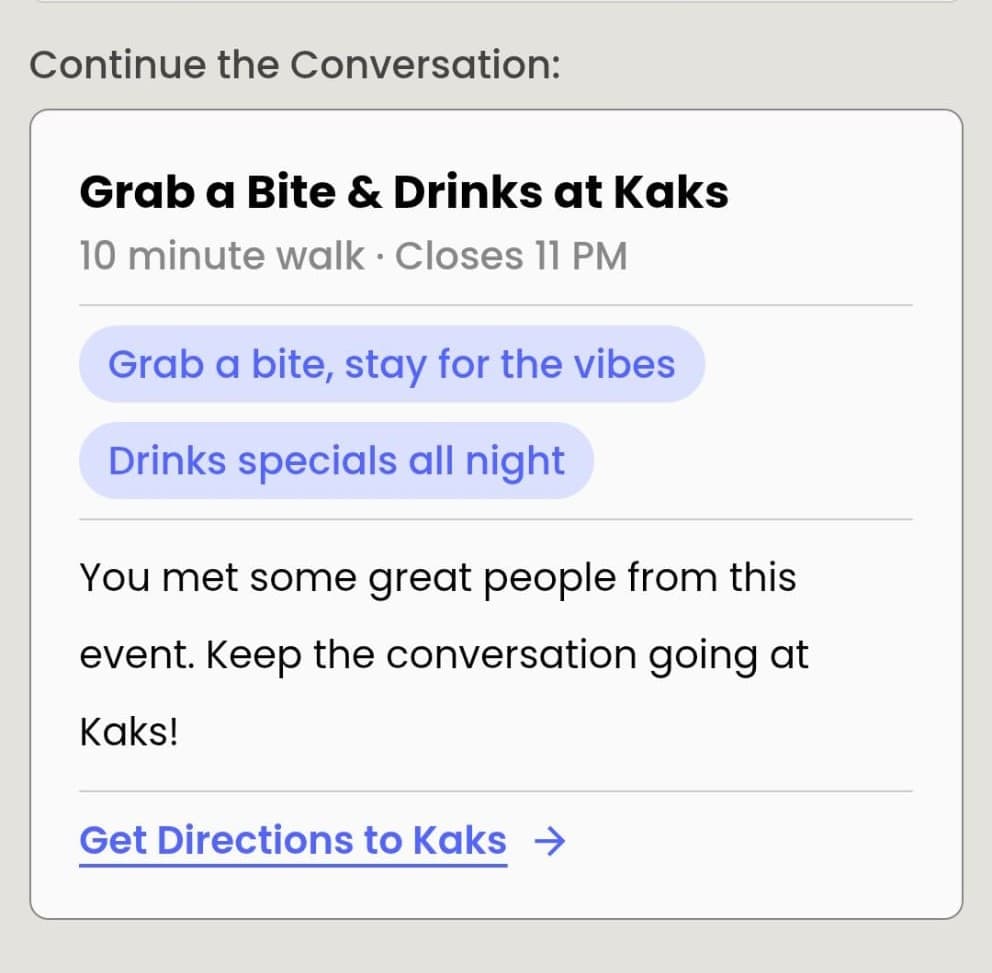This screenshot has height=973, width=992.
Task: Click the divider line below the walk time subtitle
Action: [495, 305]
